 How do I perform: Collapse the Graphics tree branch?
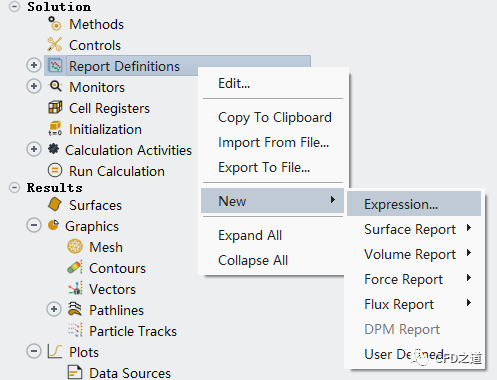(34, 225)
